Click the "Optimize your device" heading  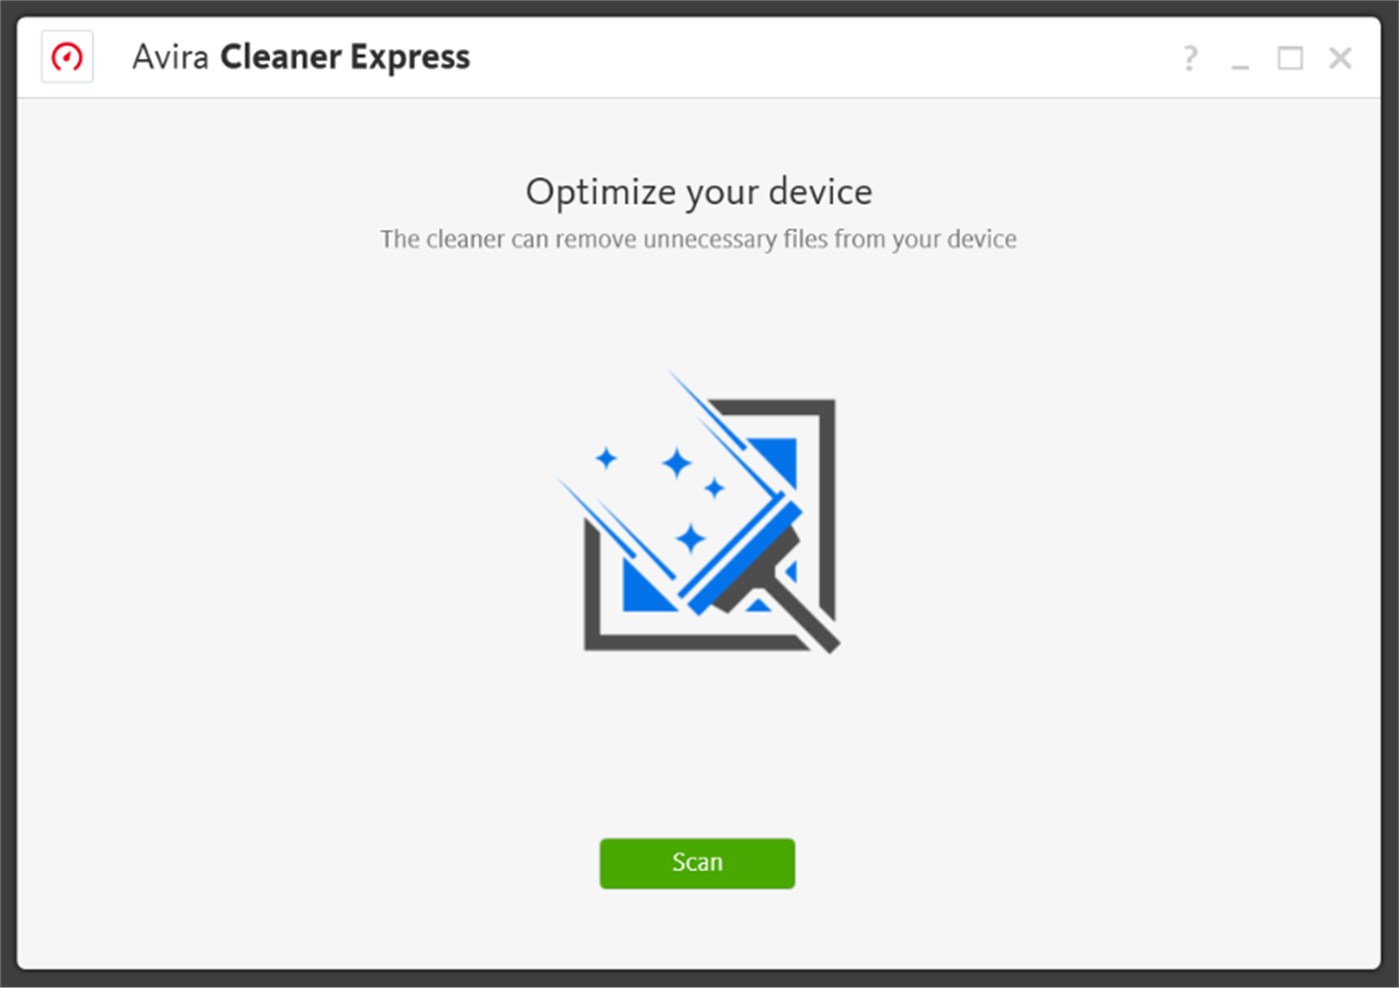point(699,191)
